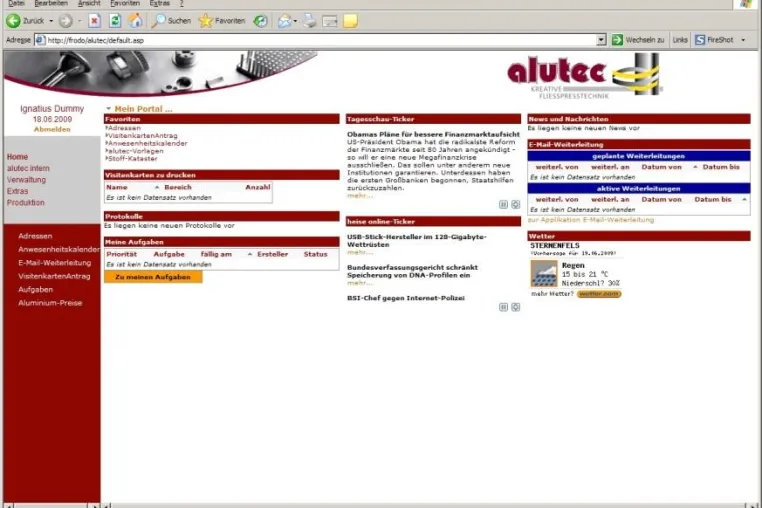This screenshot has width=762, height=508.
Task: Click the mail envelope toolbar icon
Action: coord(285,21)
